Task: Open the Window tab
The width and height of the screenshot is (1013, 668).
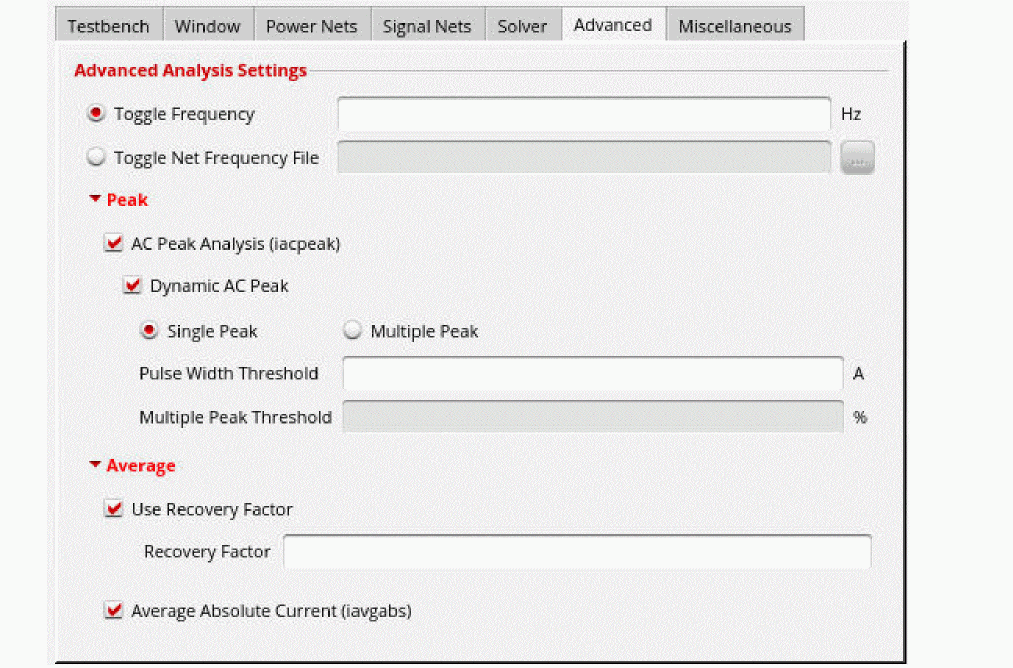Action: pyautogui.click(x=207, y=27)
